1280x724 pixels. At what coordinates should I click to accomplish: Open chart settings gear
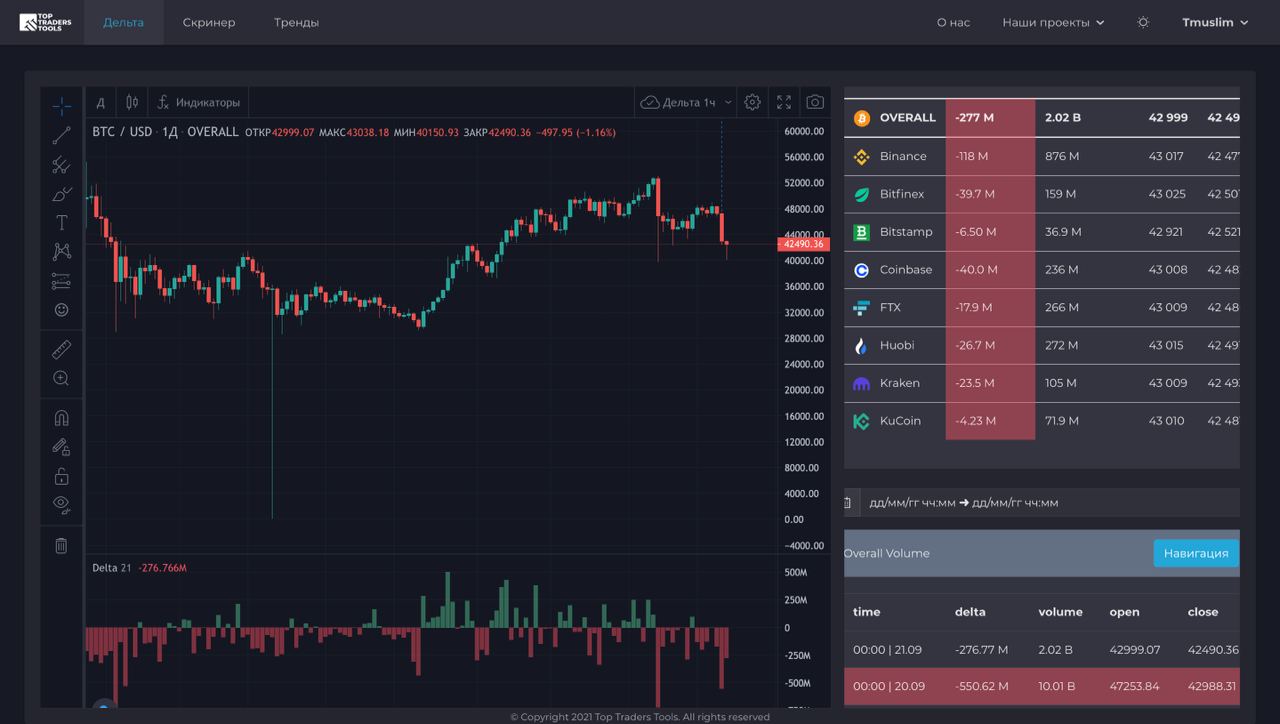point(752,102)
